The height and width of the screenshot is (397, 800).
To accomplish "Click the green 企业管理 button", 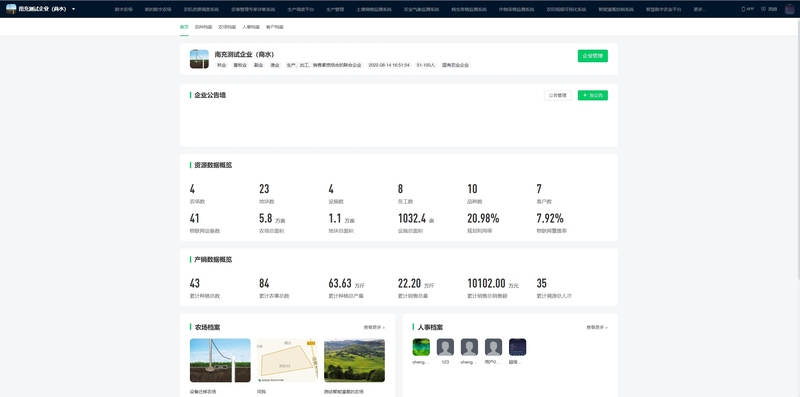I will click(592, 56).
